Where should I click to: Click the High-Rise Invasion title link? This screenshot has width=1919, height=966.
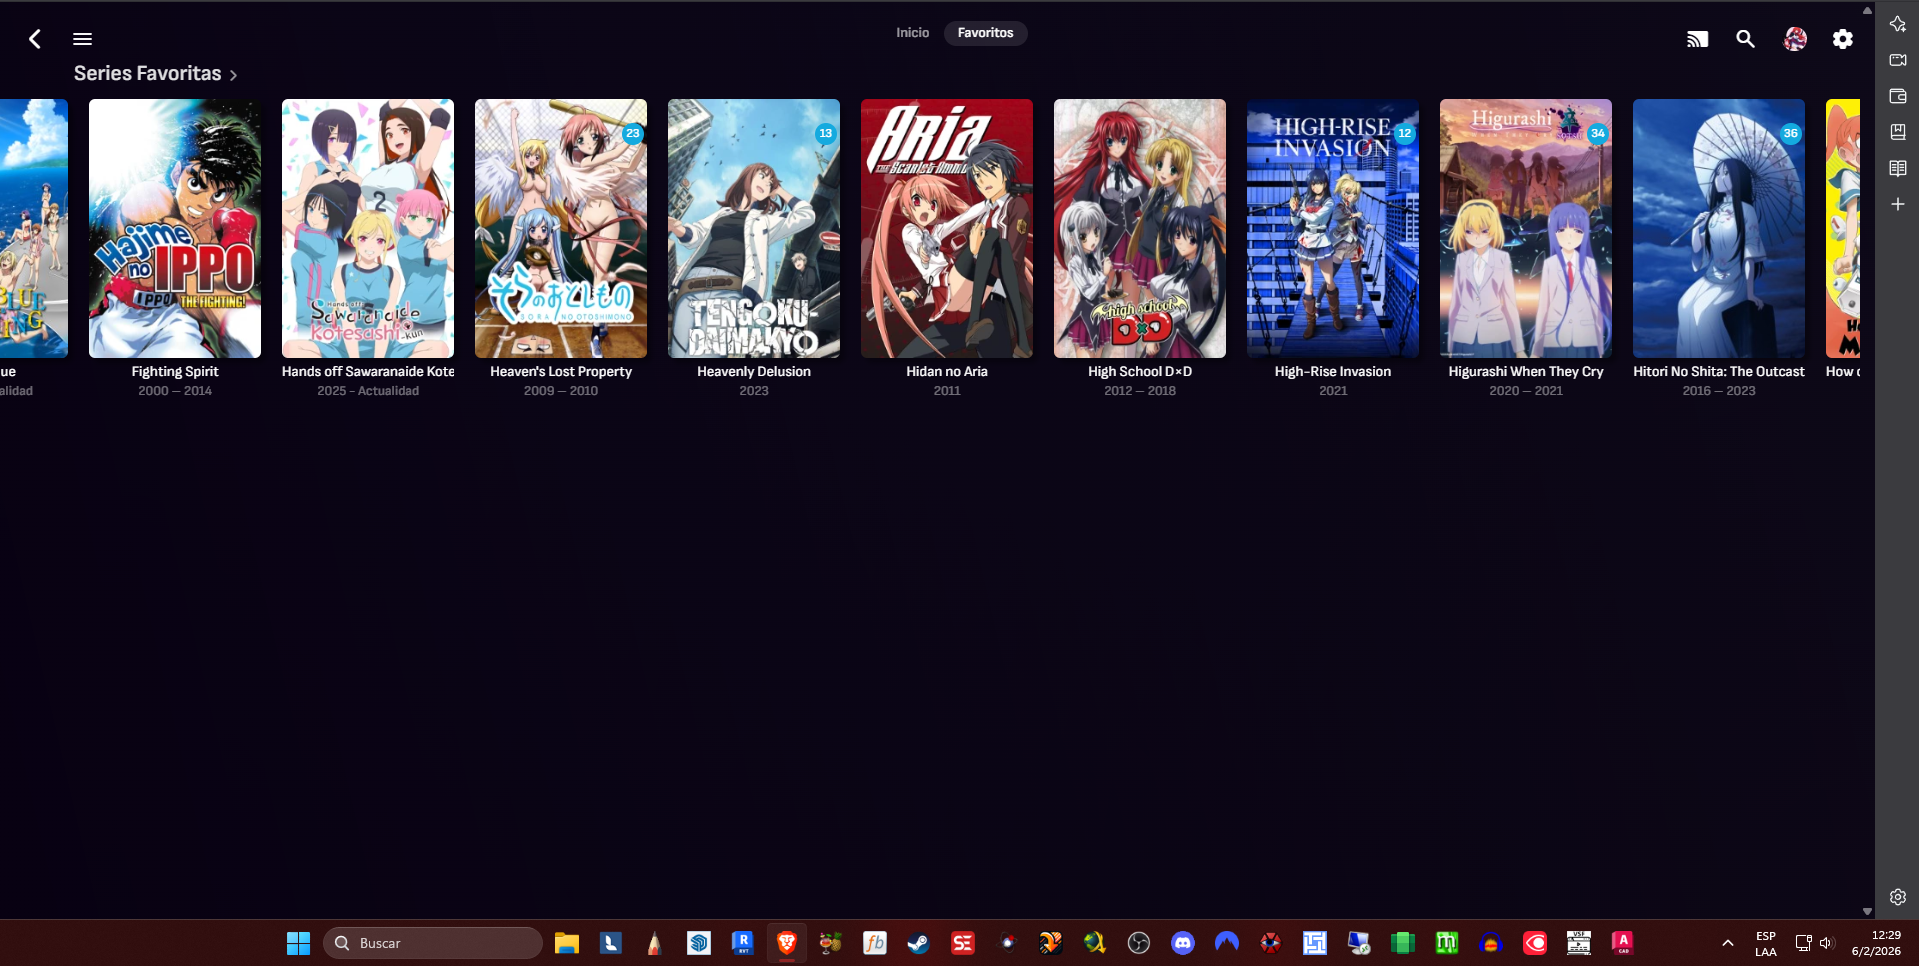(1333, 371)
